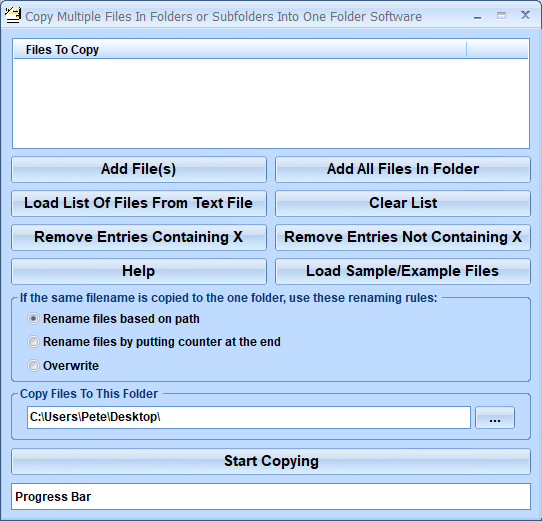
Task: Click Remove Entries Not Containing X
Action: [403, 237]
